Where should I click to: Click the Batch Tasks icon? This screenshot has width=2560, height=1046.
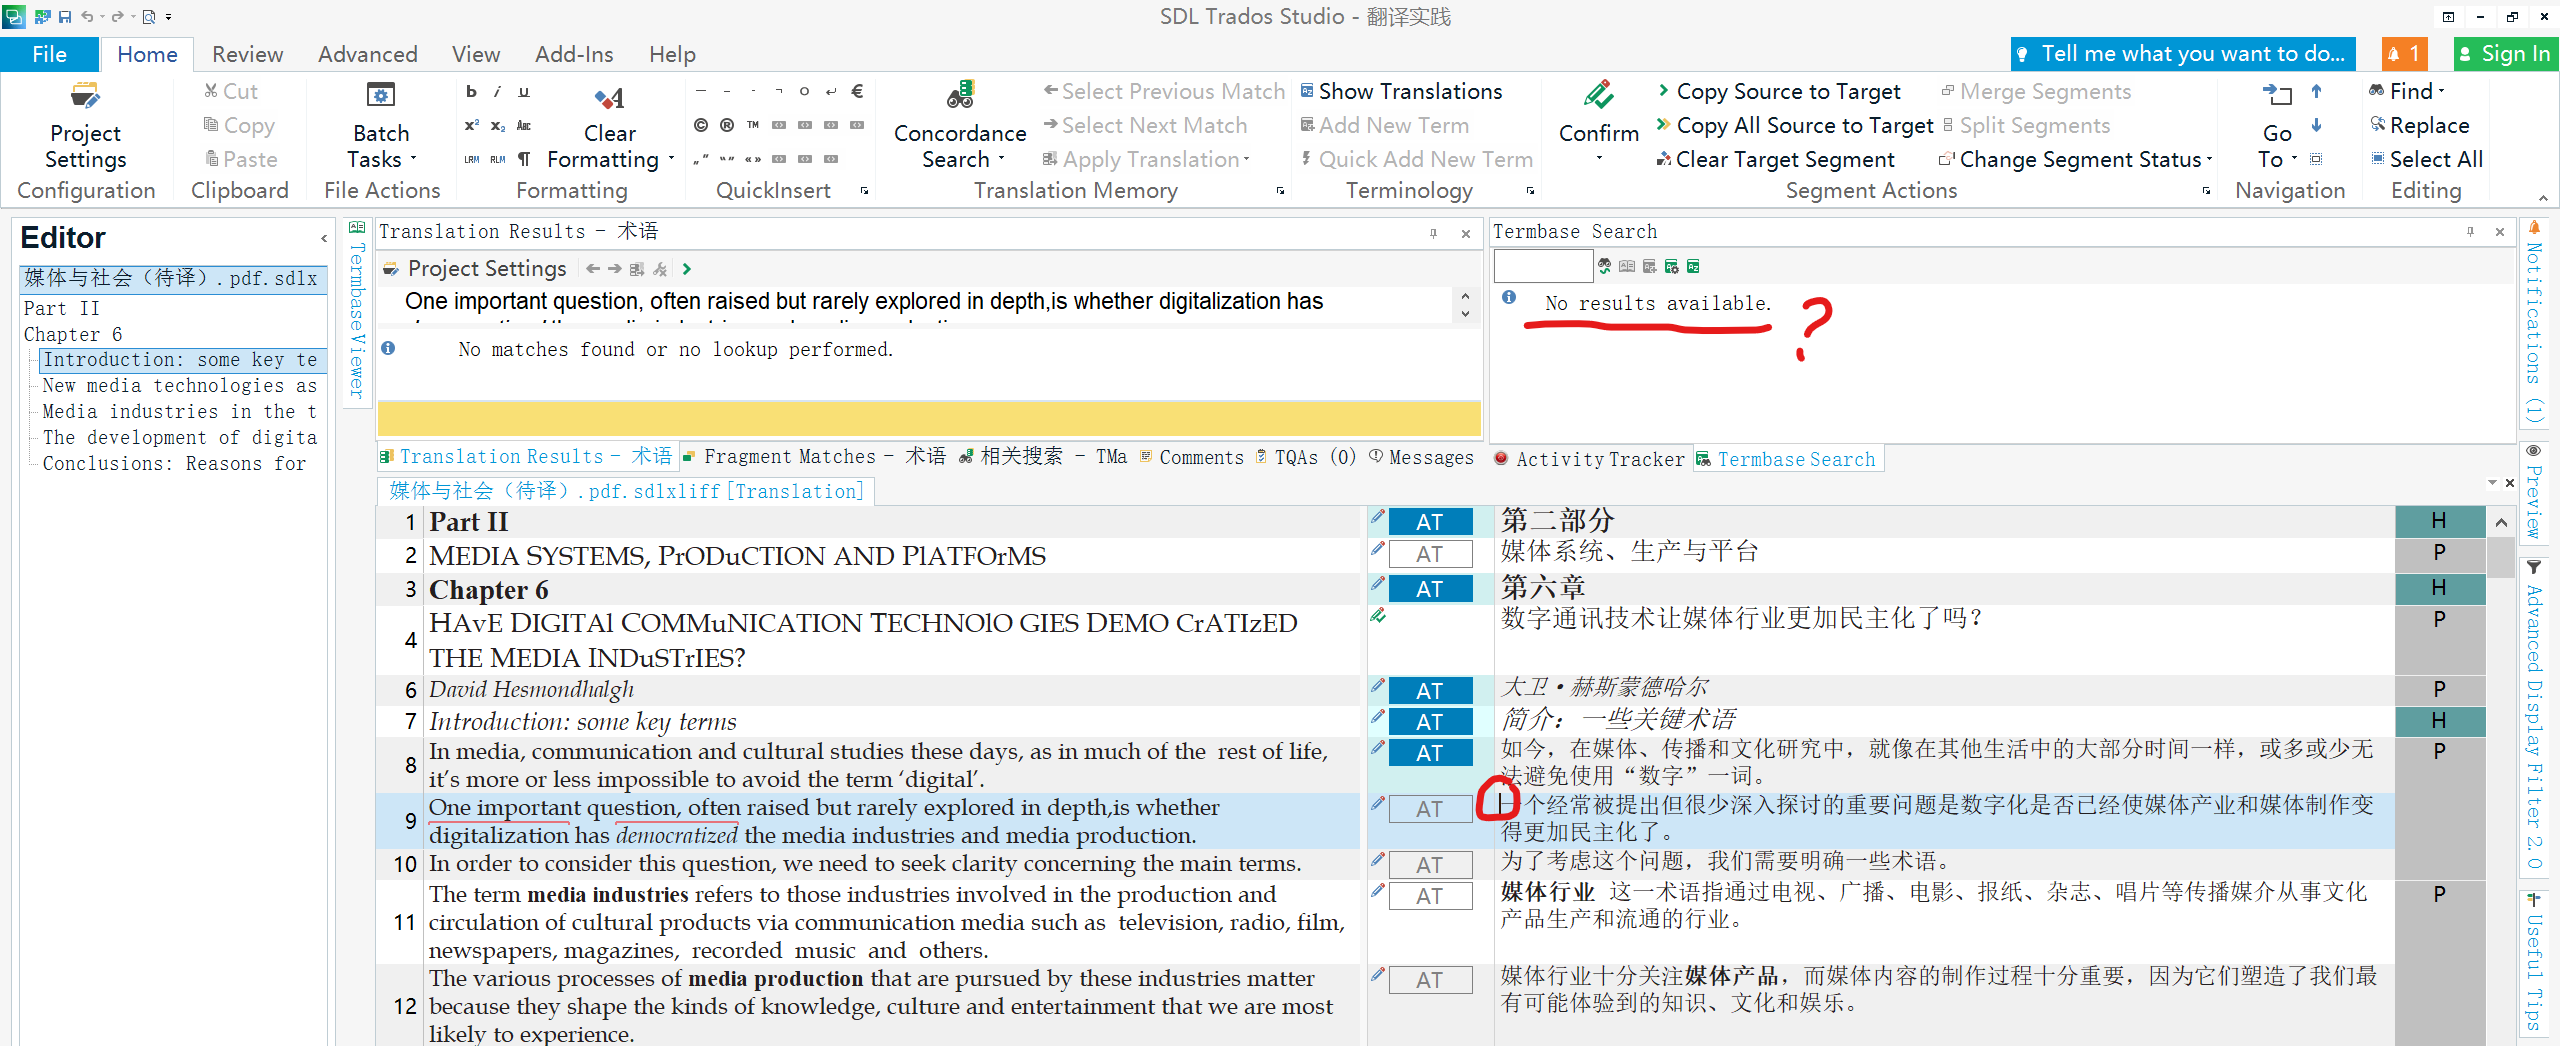pos(381,96)
